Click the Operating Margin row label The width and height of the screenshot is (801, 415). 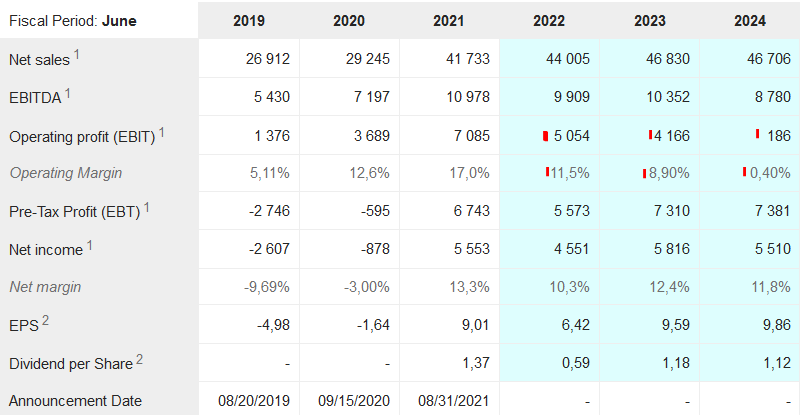point(65,173)
